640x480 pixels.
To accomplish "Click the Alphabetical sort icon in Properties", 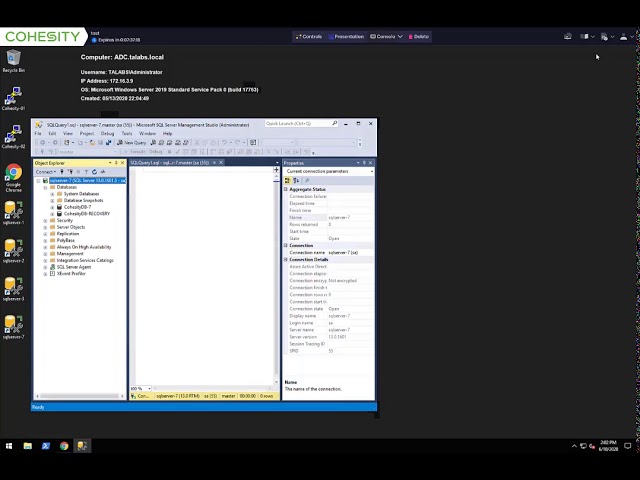I will pyautogui.click(x=296, y=180).
